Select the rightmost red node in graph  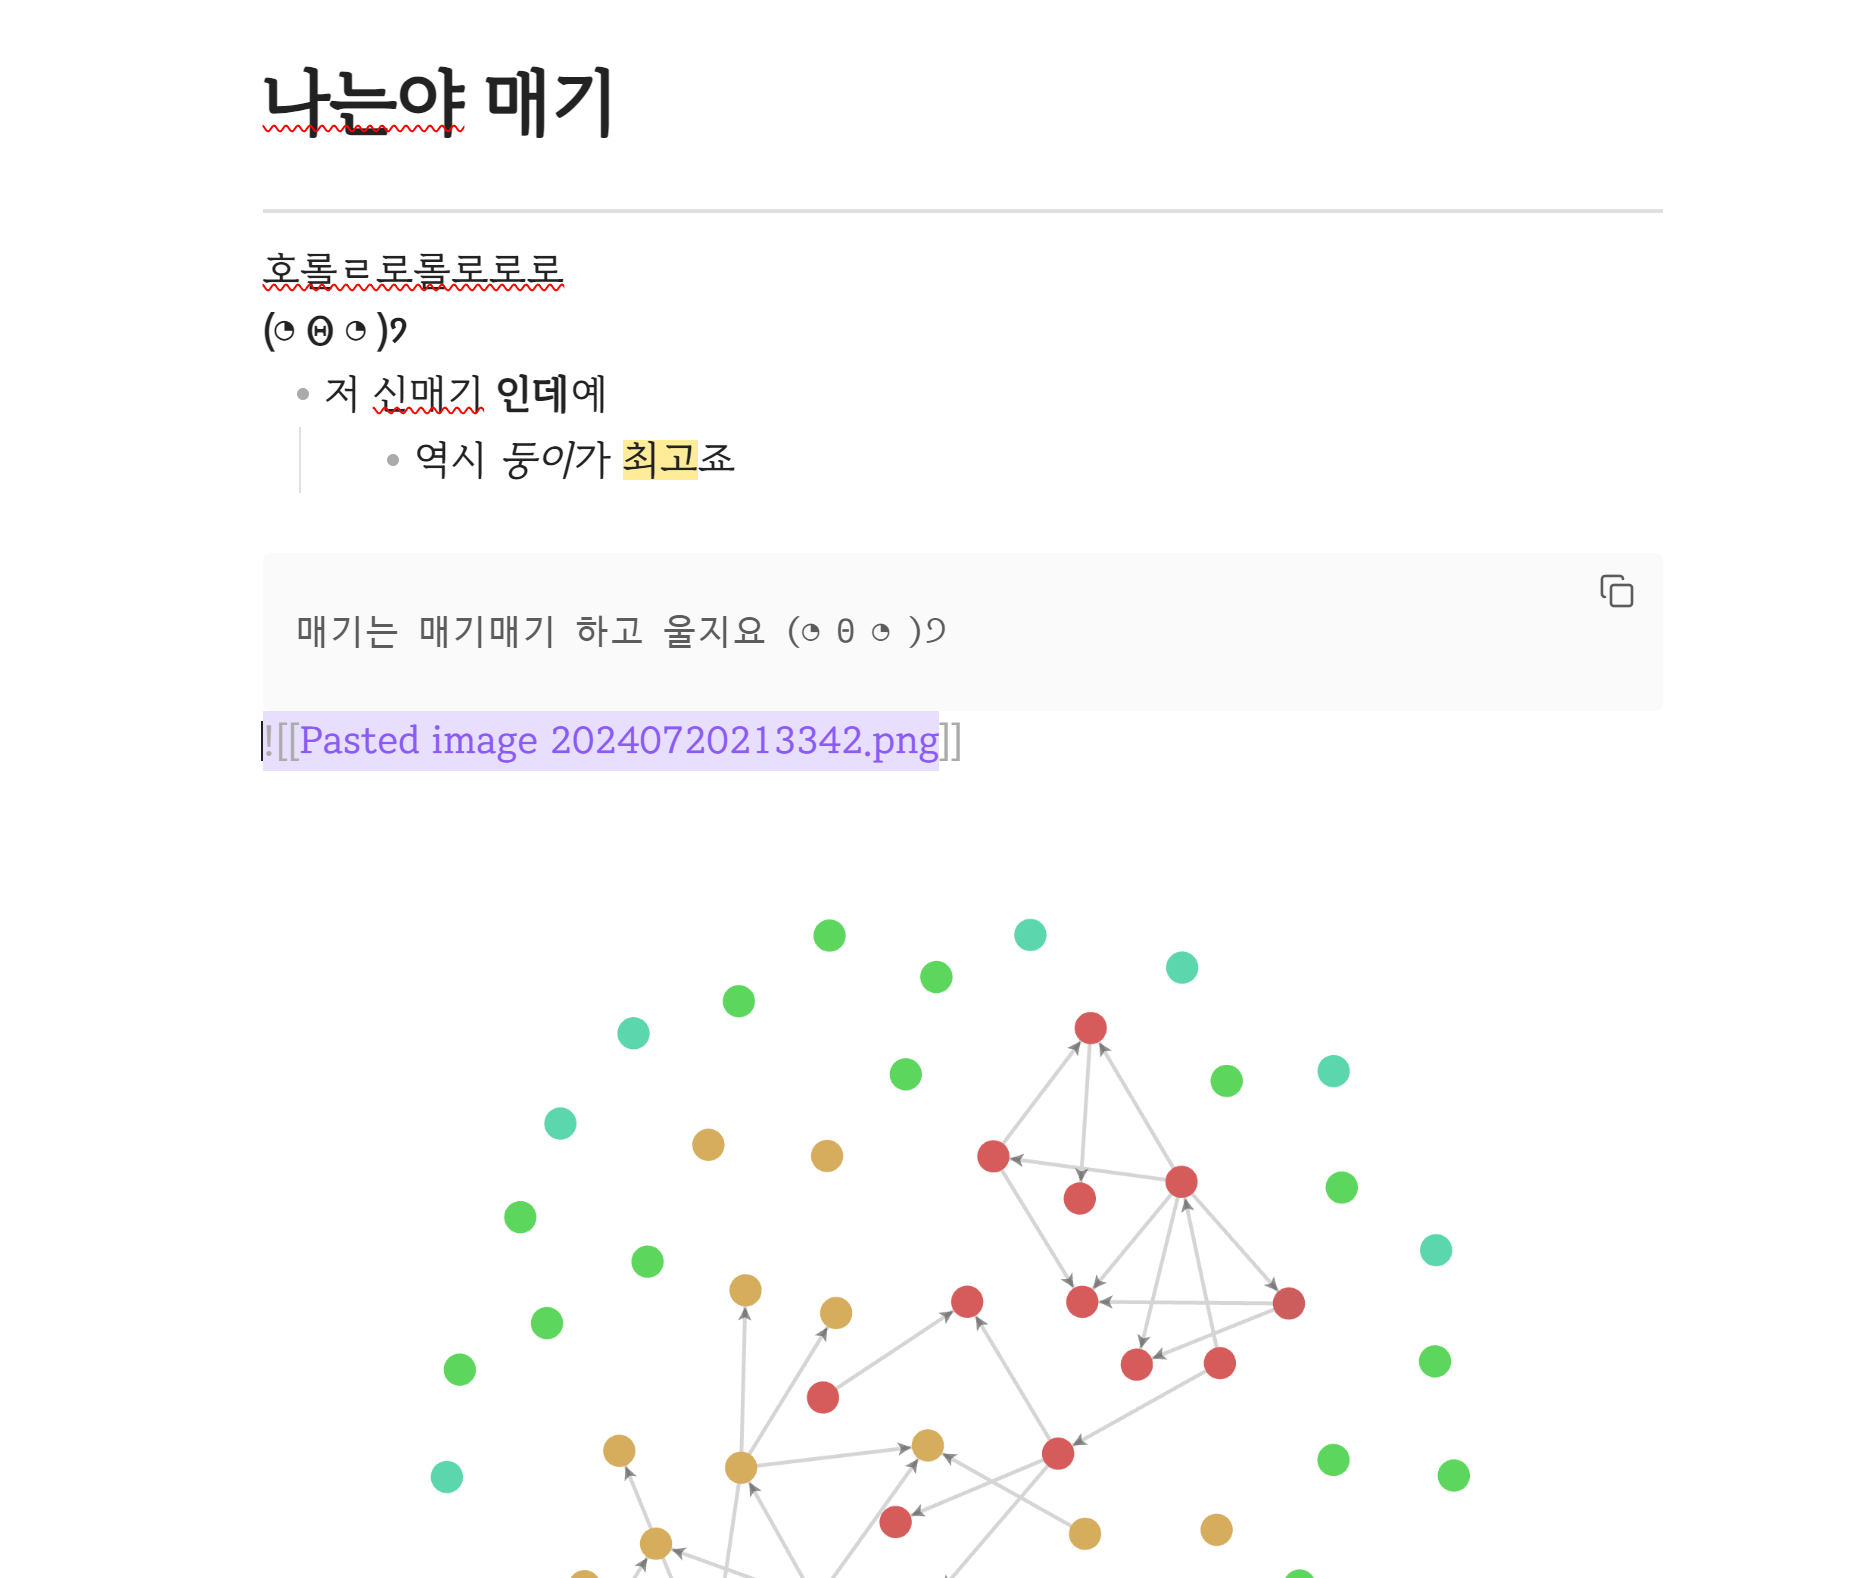(1288, 1303)
